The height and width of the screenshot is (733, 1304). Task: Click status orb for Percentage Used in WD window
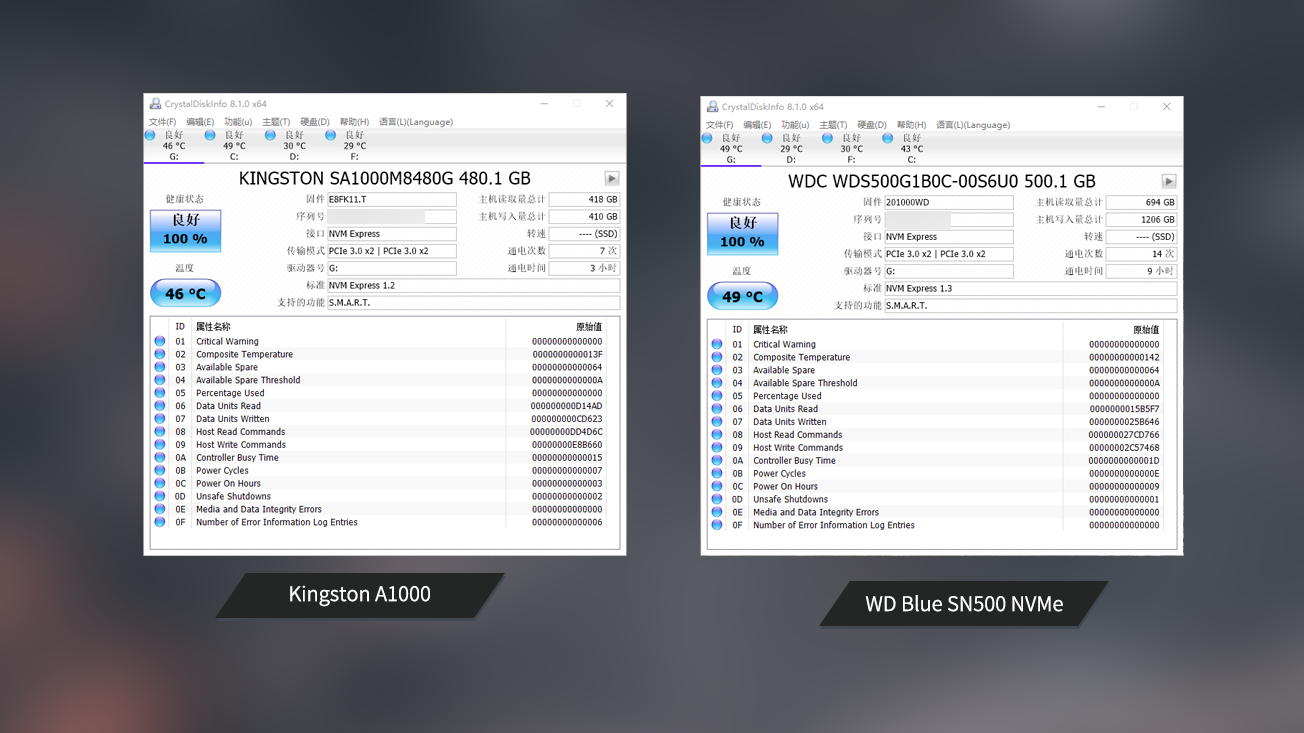point(717,396)
